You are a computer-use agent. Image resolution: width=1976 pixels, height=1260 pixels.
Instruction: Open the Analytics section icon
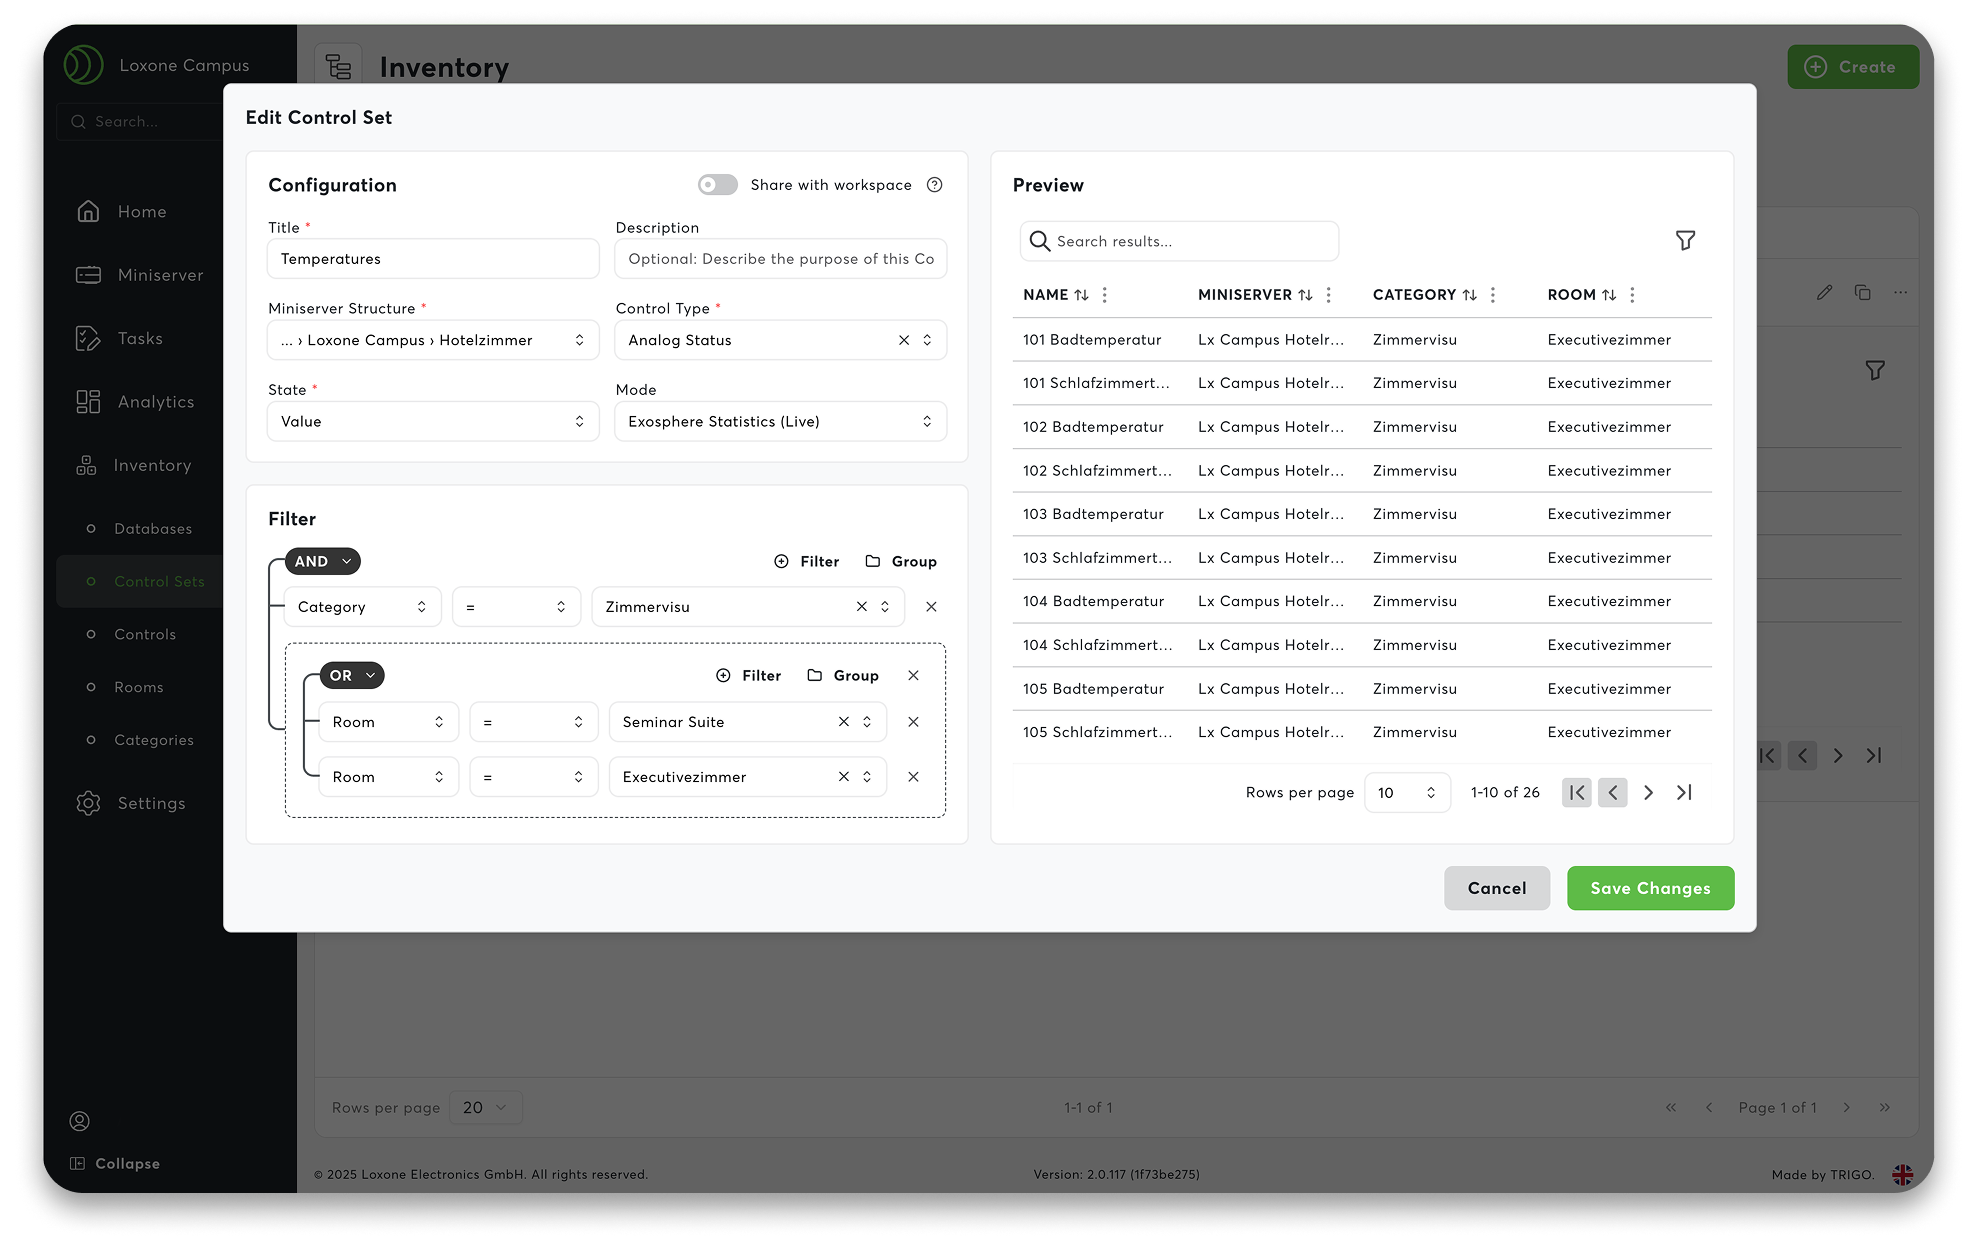(88, 401)
